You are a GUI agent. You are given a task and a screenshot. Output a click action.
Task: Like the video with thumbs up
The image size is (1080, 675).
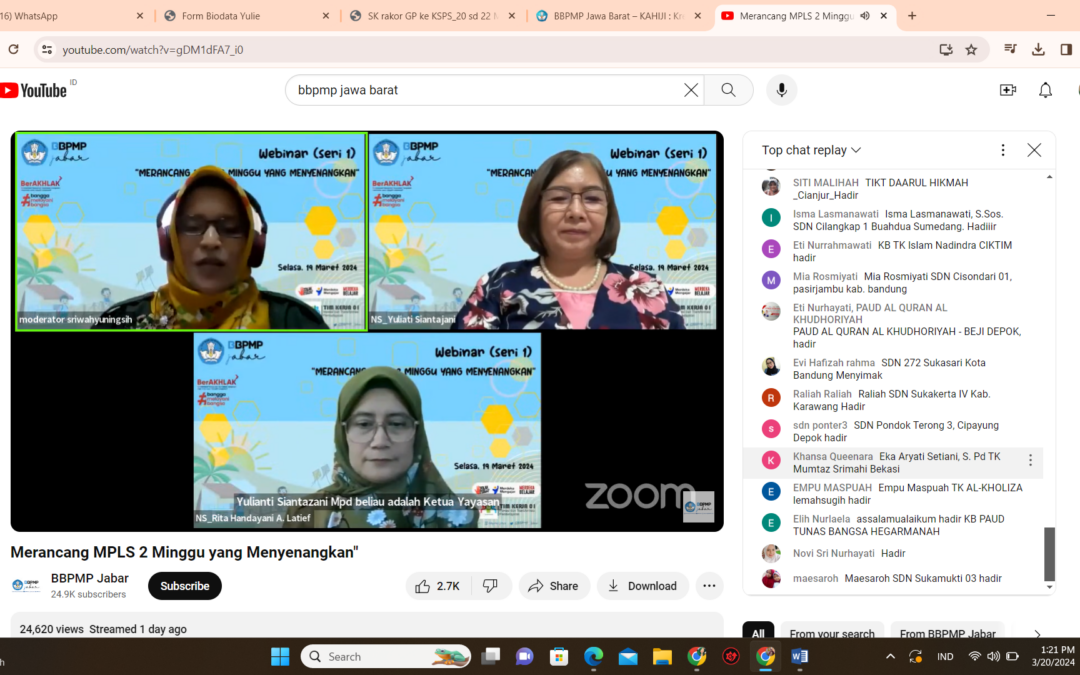point(437,586)
